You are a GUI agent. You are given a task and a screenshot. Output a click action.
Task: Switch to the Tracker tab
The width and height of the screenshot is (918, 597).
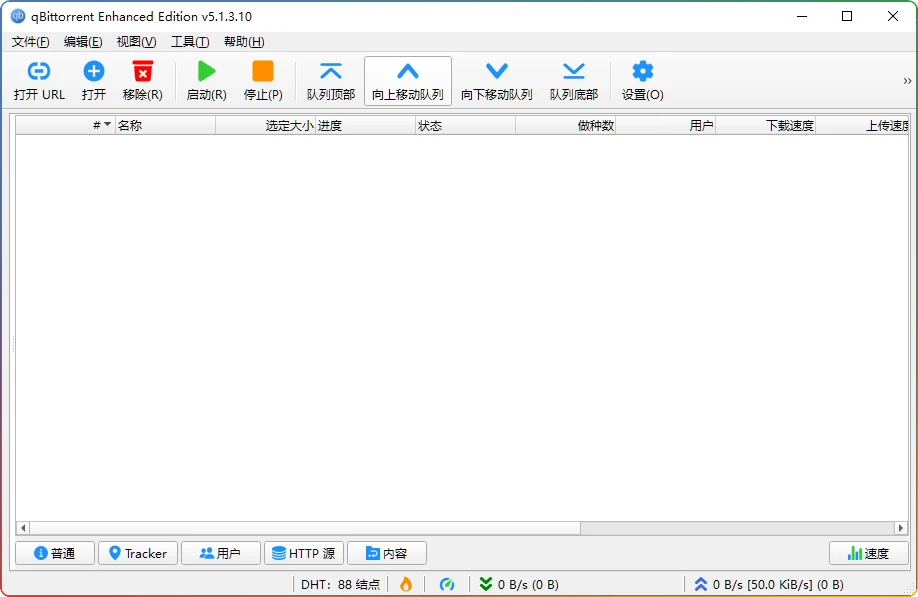(137, 552)
